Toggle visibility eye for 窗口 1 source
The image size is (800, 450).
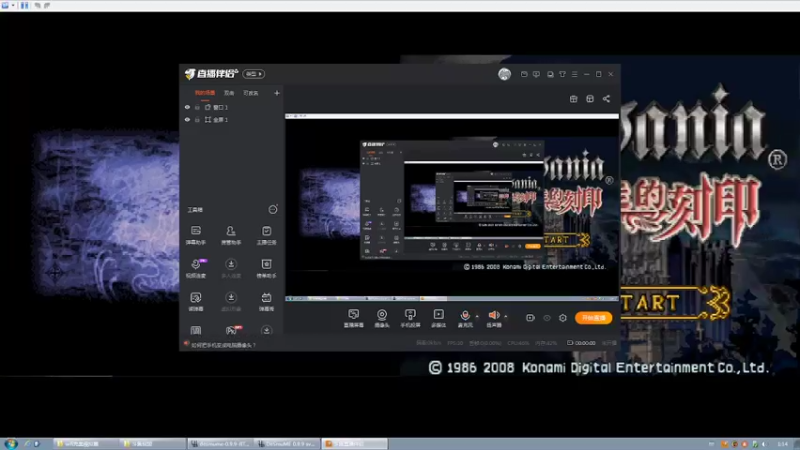pos(187,107)
